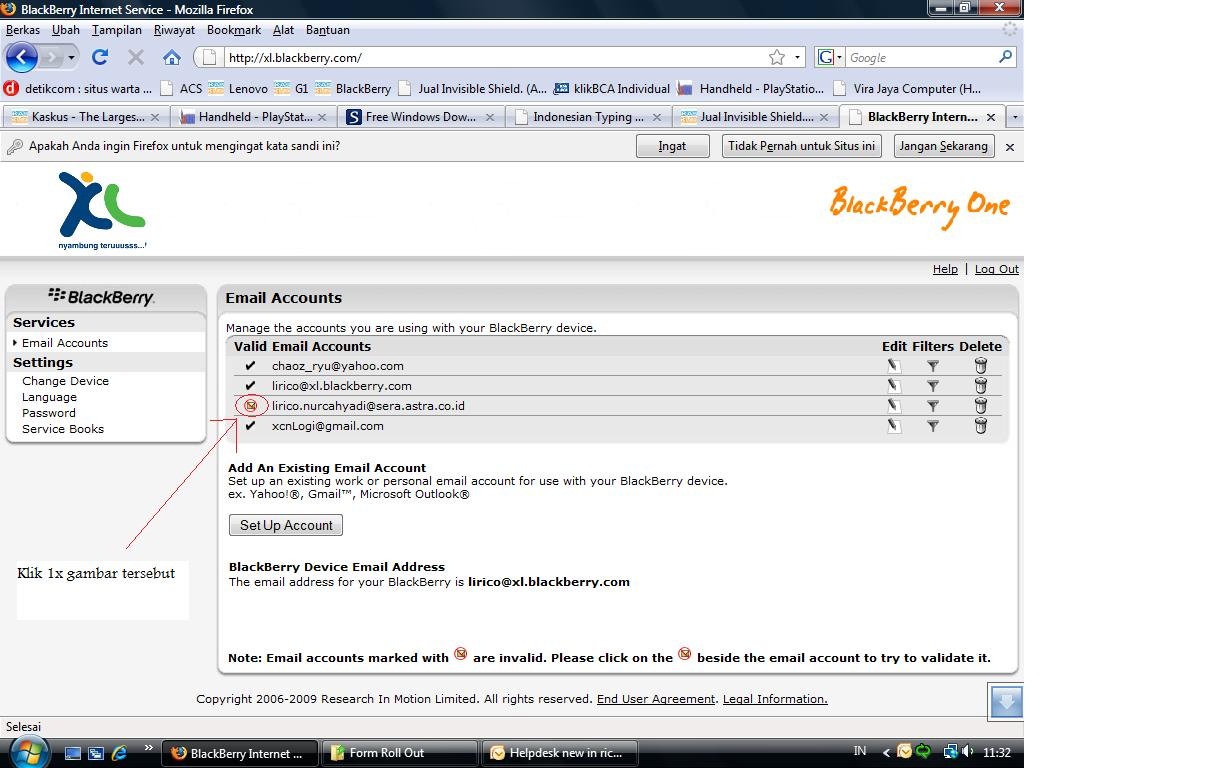
Task: Click the forward navigation arrow
Action: tap(50, 58)
